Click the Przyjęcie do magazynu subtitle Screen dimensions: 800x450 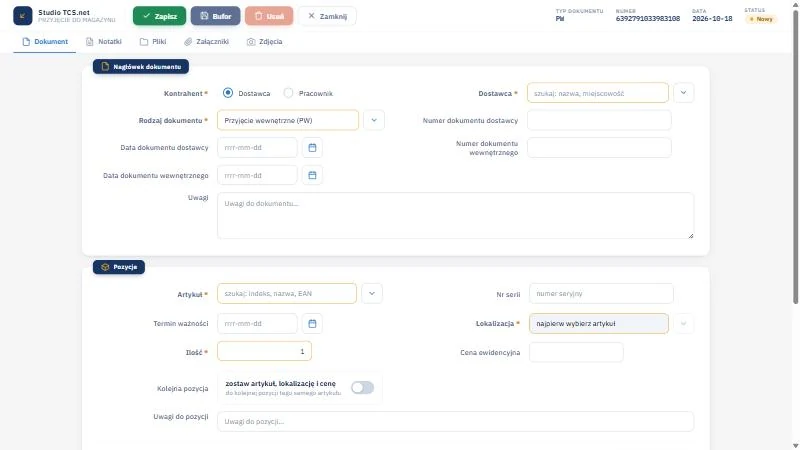click(77, 20)
